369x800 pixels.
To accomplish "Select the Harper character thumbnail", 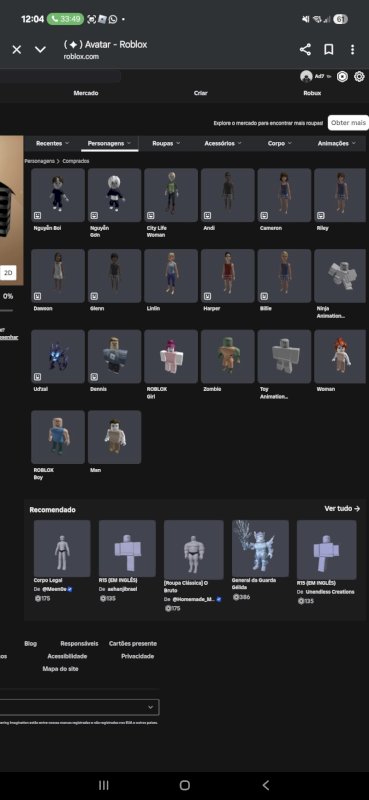I will tap(228, 276).
